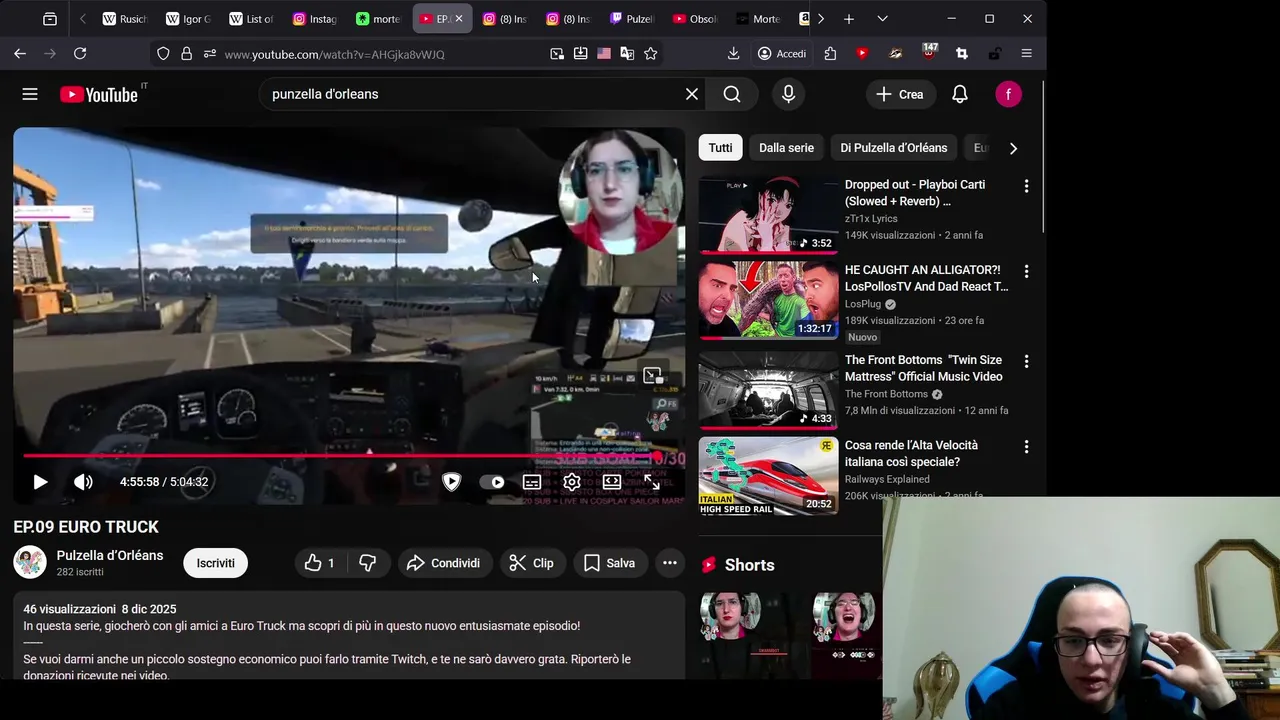Reload the current page
This screenshot has height=720, width=1280.
point(80,54)
